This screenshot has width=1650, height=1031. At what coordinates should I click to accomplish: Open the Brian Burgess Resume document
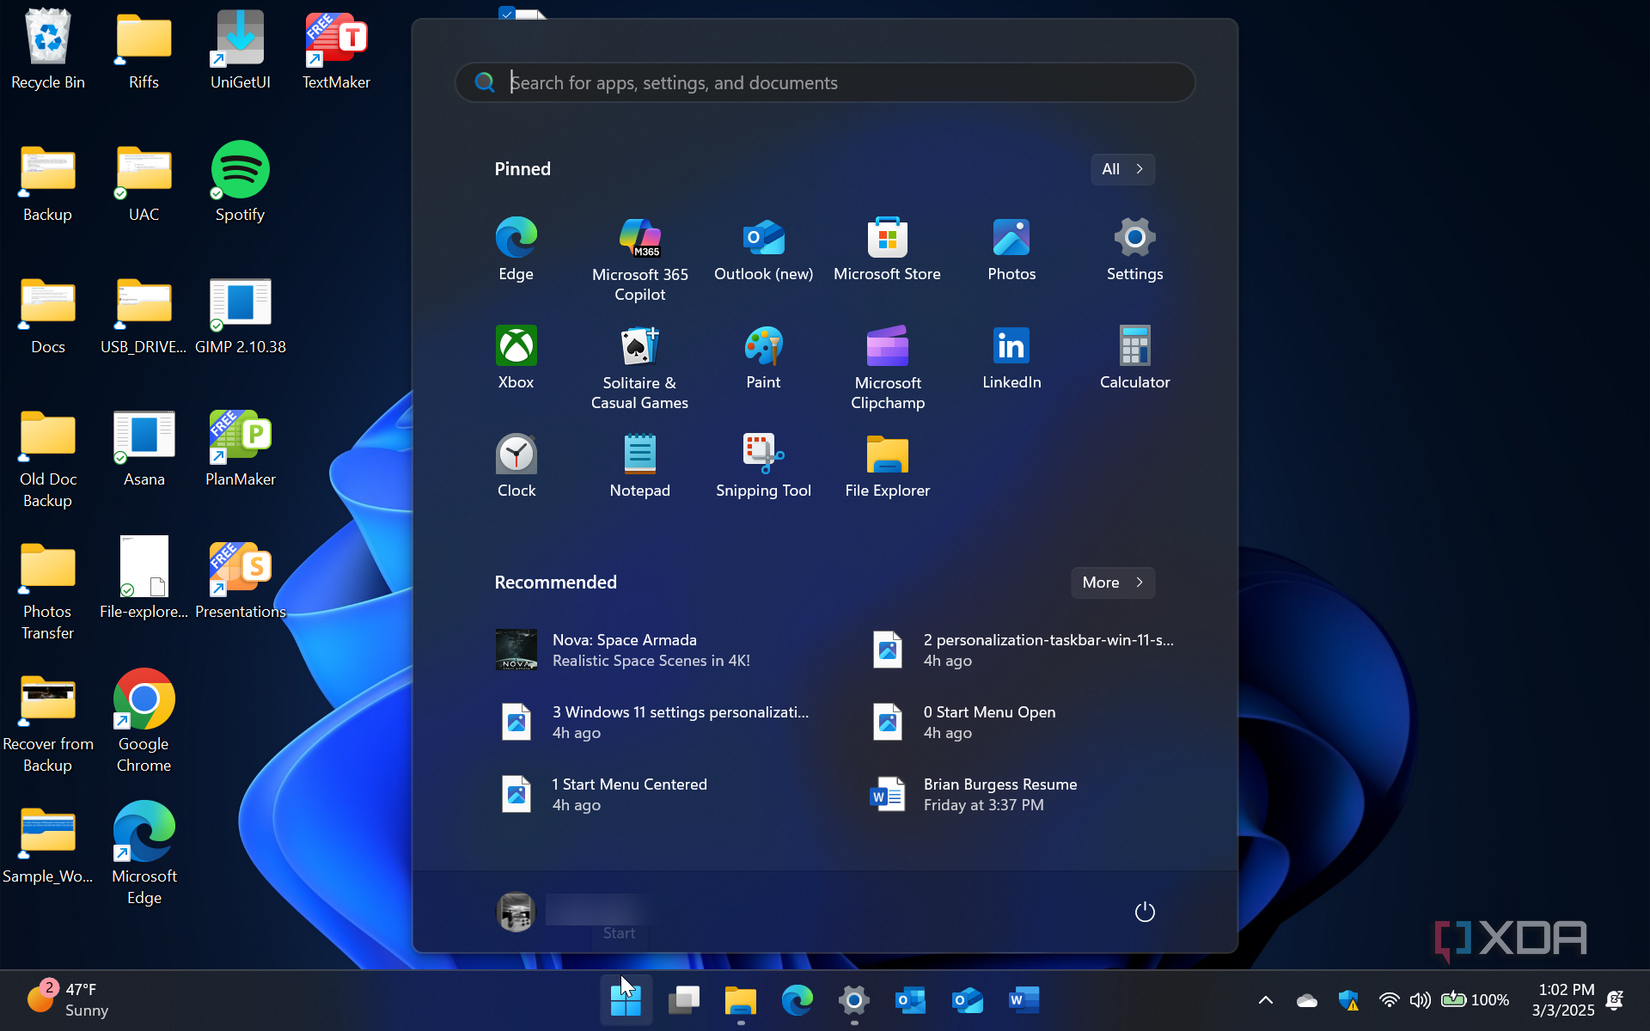999,793
